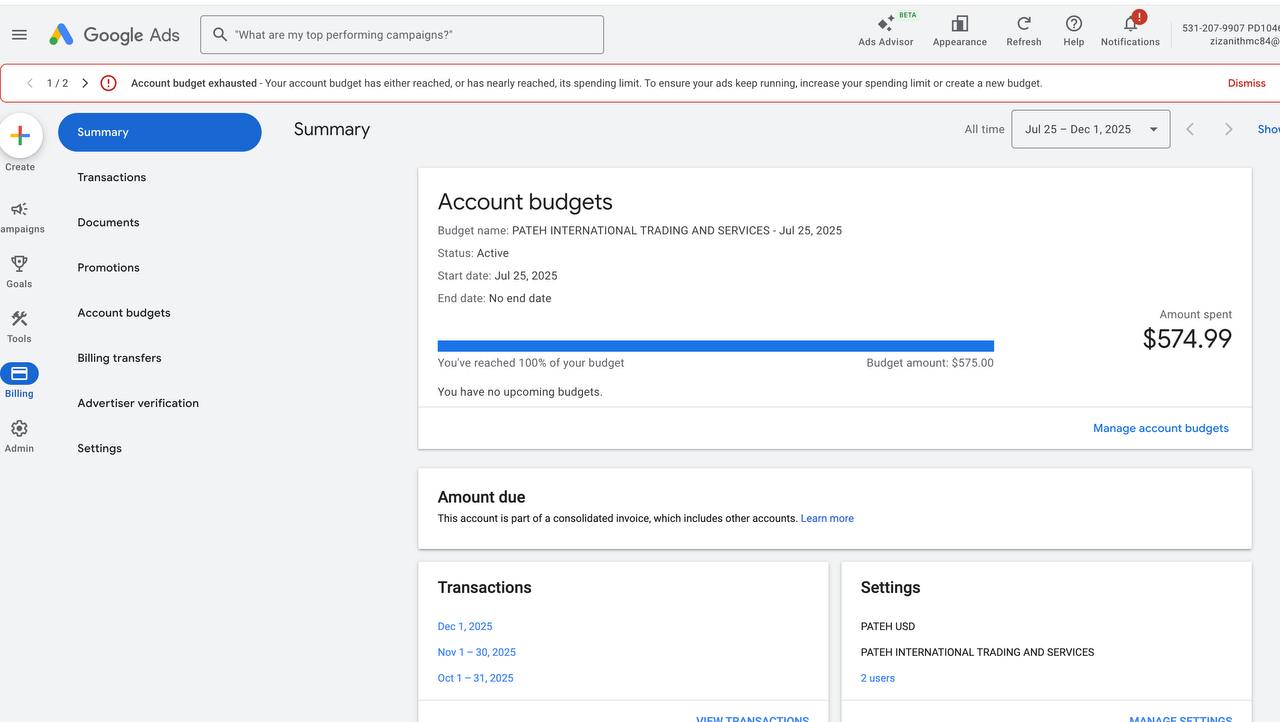1280x722 pixels.
Task: Click Manage account budgets link
Action: [x=1161, y=428]
